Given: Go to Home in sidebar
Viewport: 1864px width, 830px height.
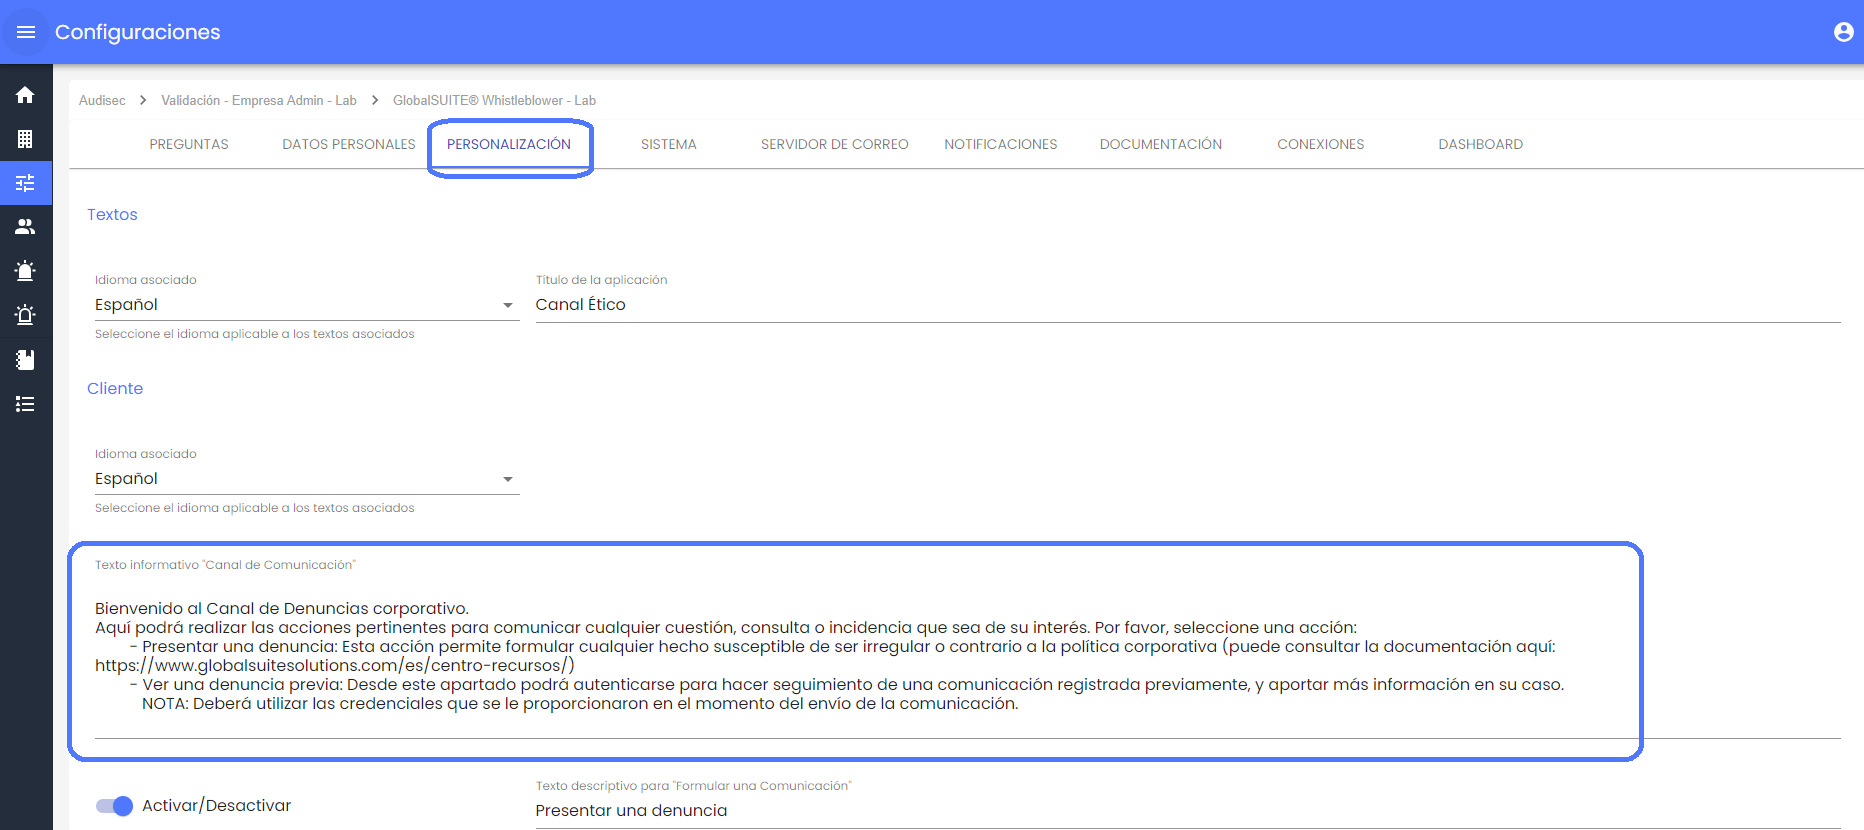Looking at the screenshot, I should [25, 95].
